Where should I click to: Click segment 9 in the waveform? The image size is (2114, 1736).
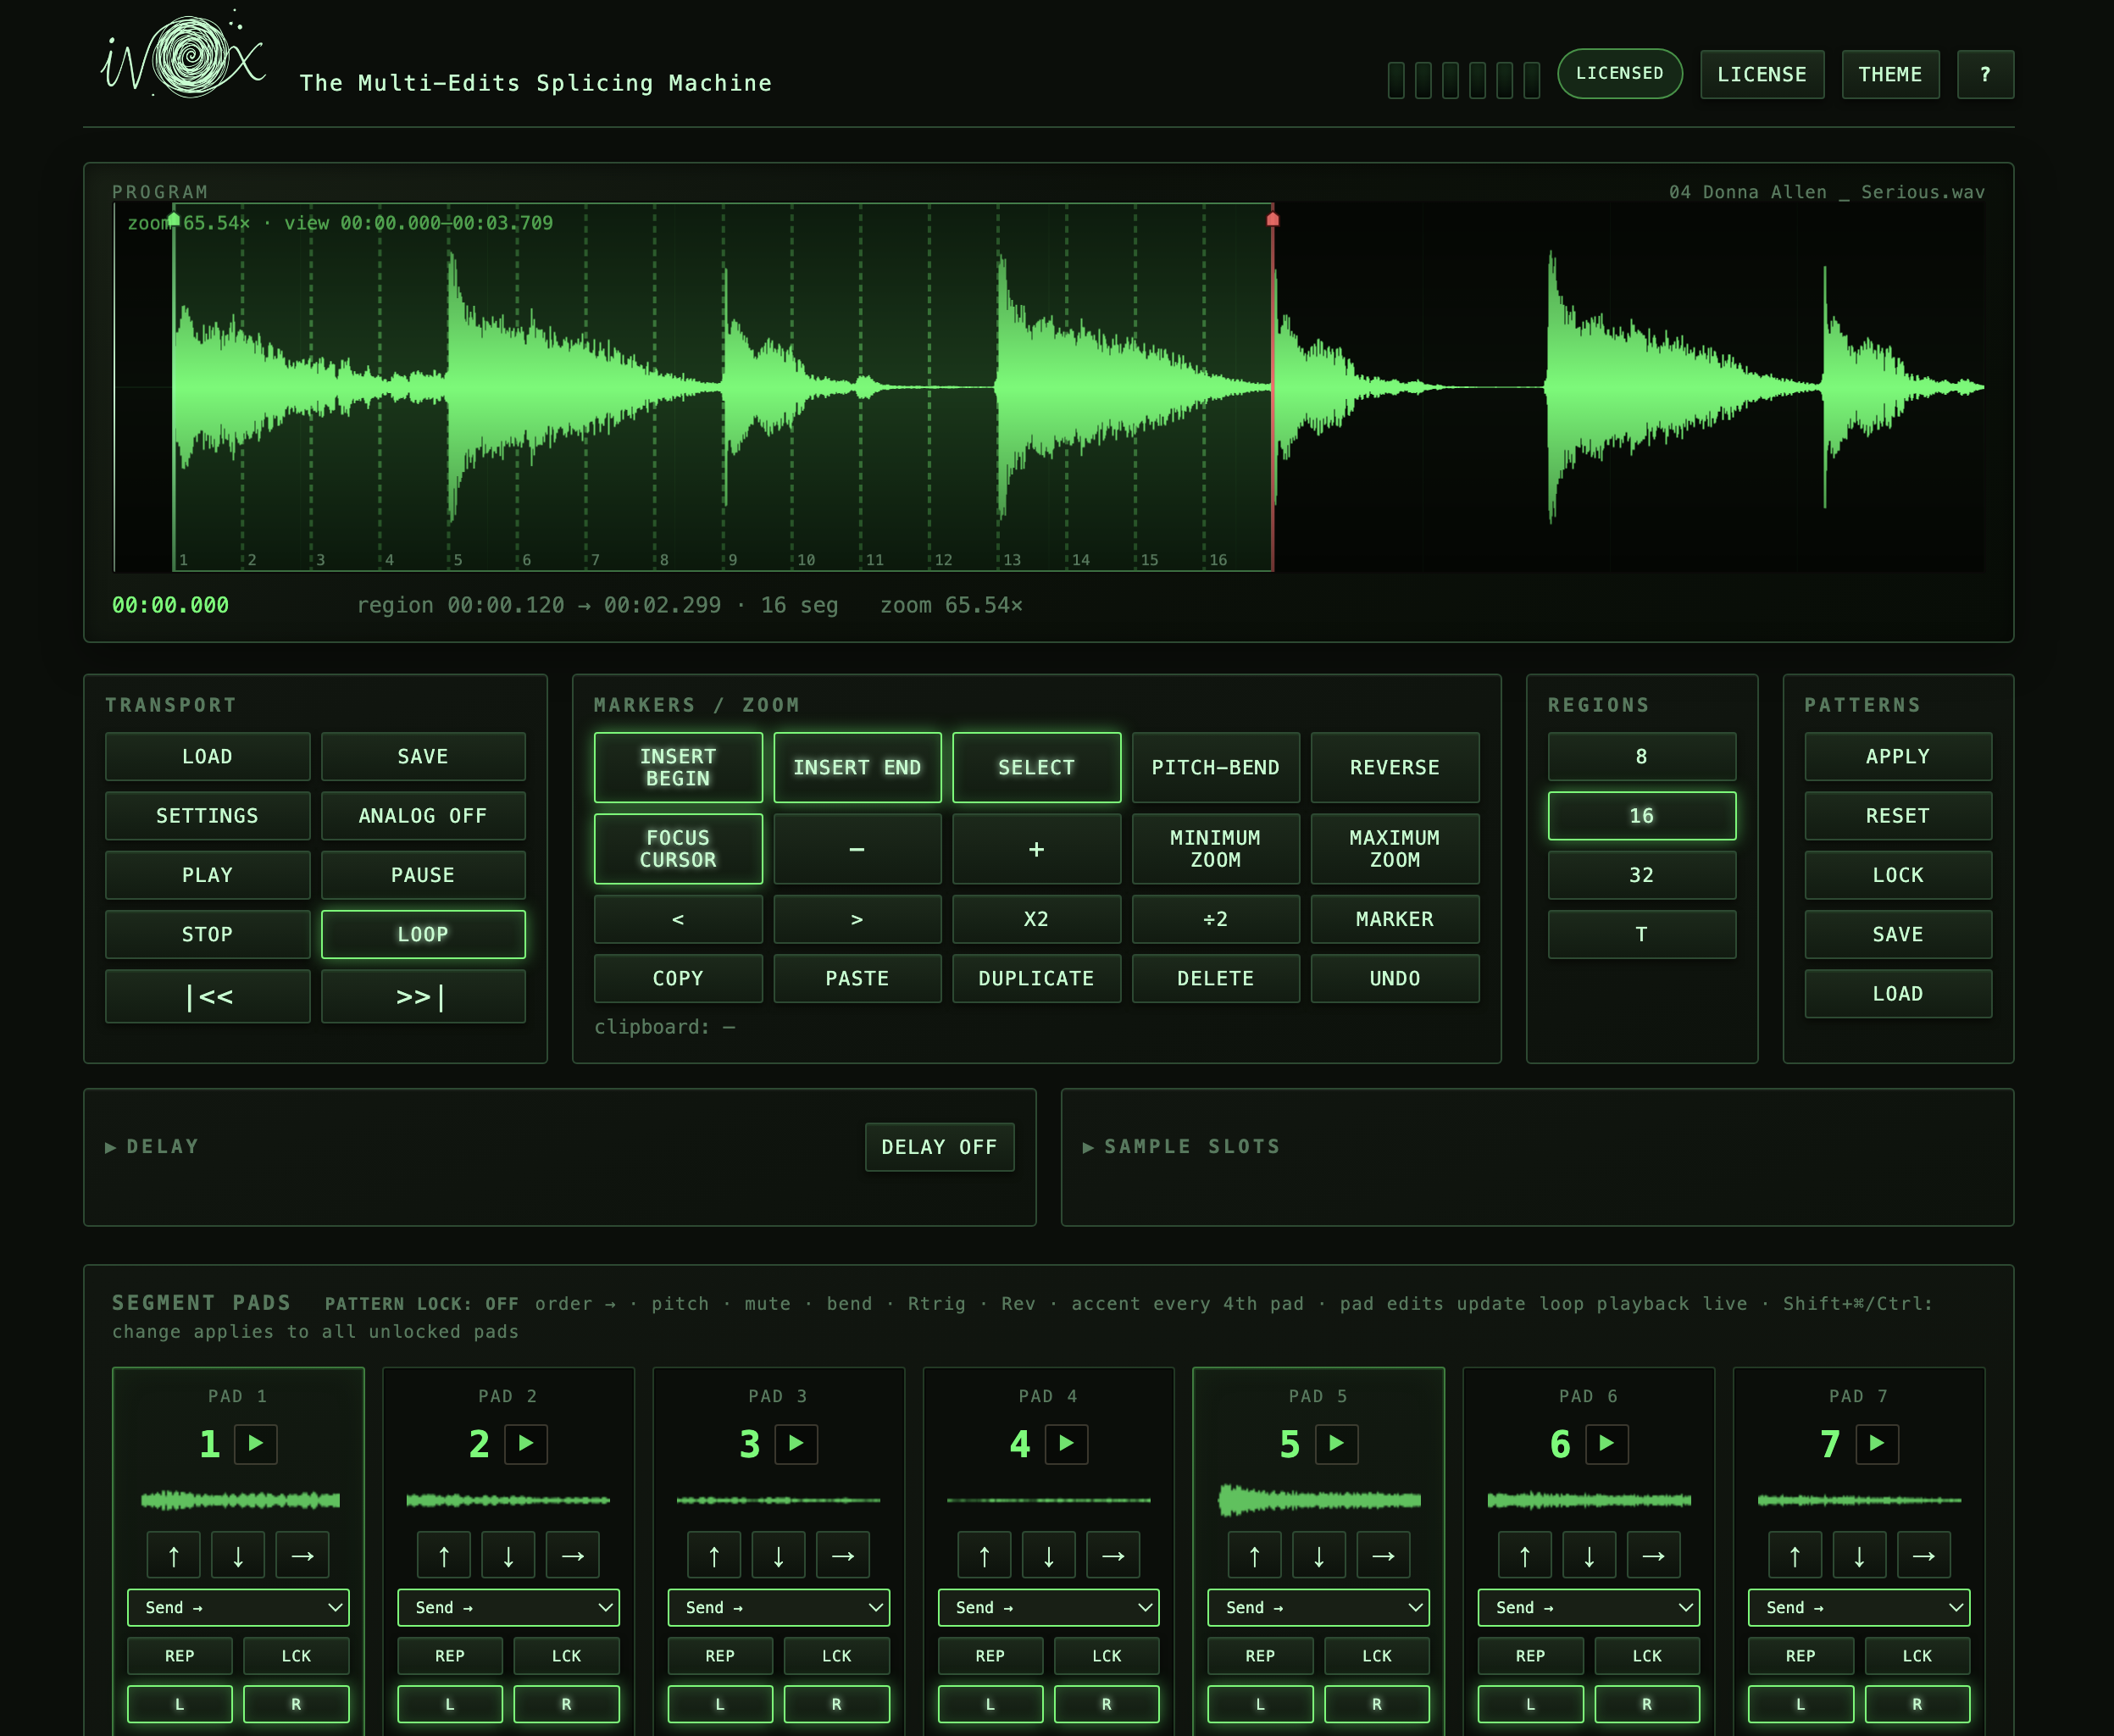757,388
